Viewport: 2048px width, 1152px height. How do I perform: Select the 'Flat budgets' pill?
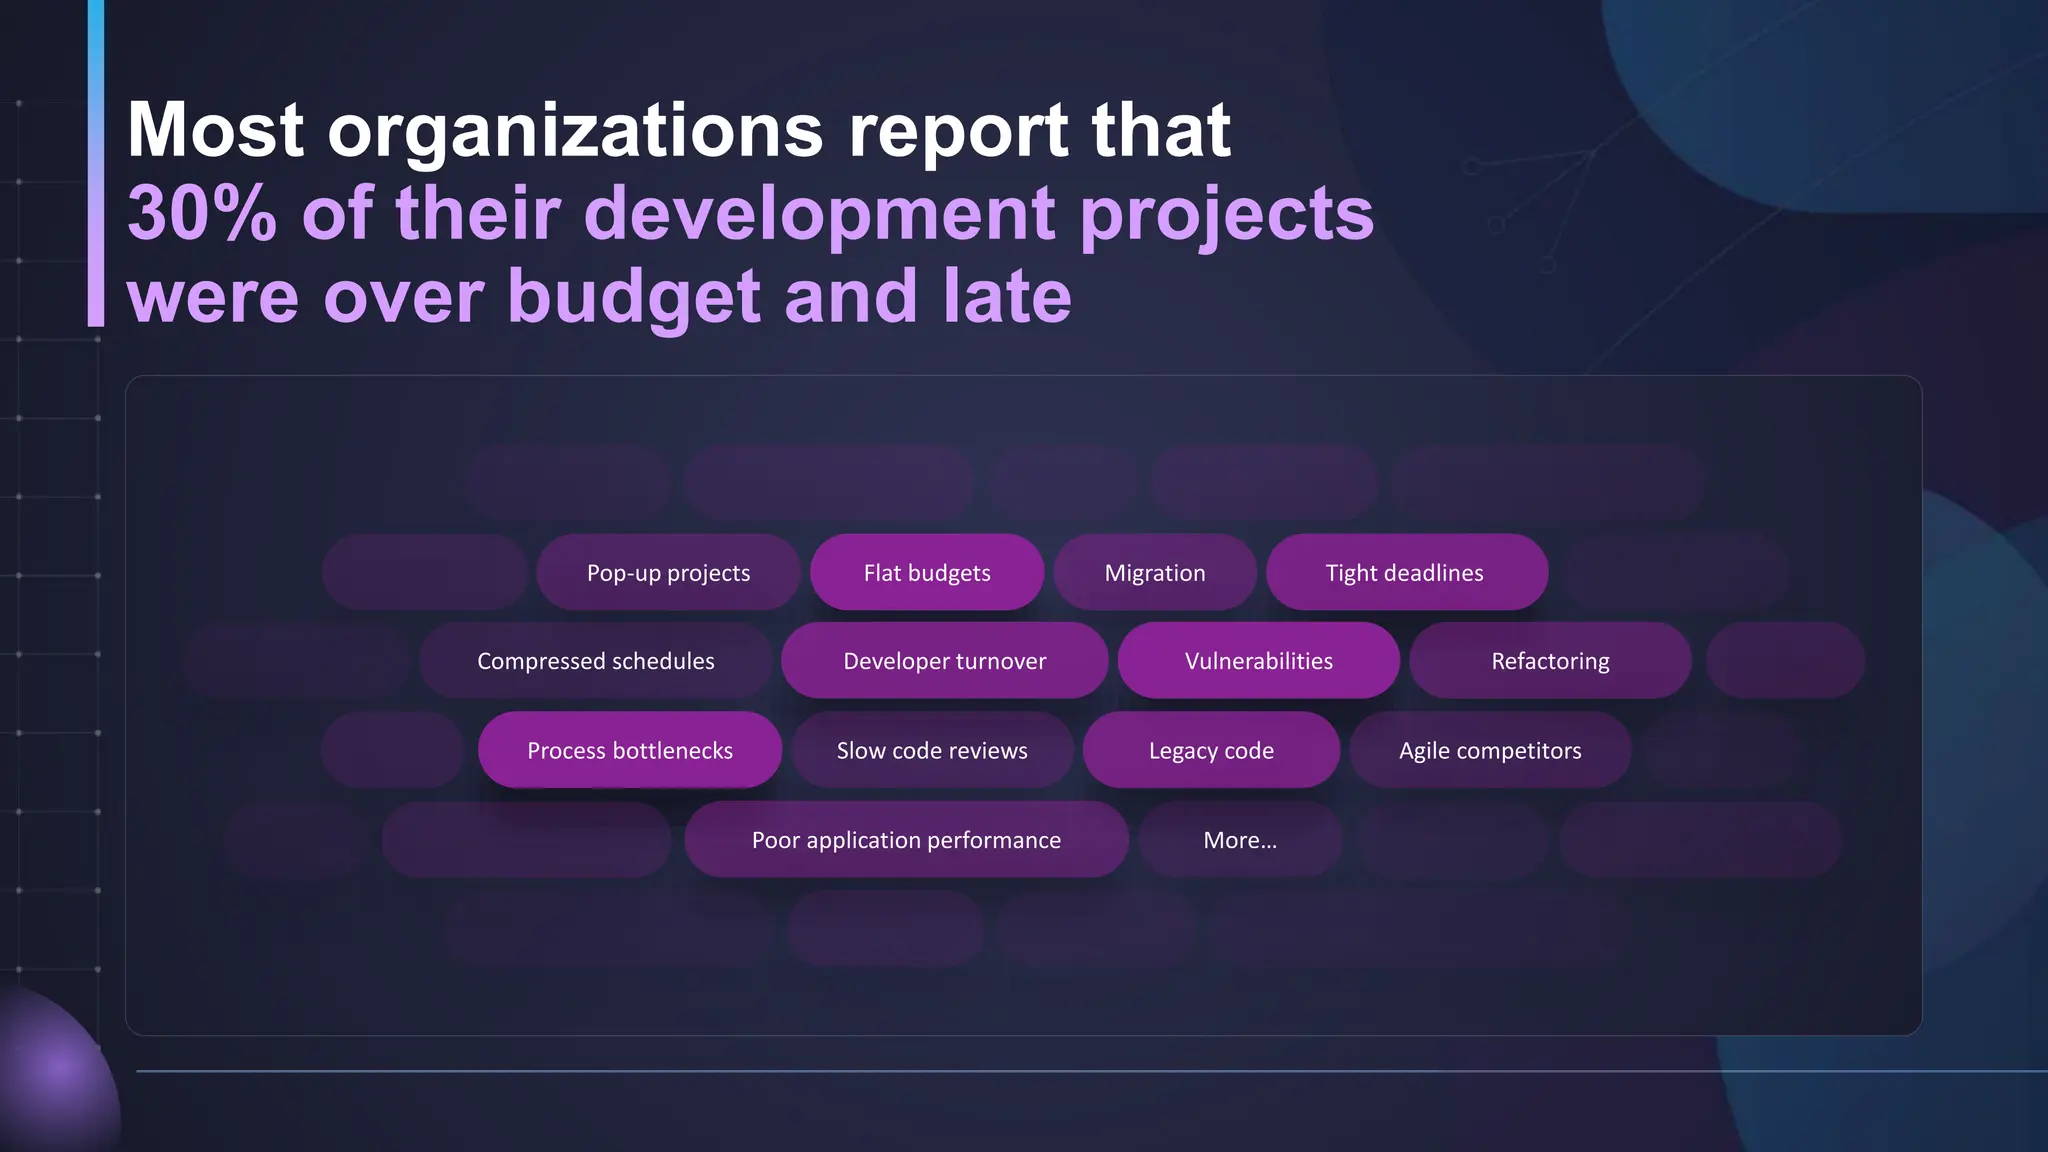tap(927, 572)
